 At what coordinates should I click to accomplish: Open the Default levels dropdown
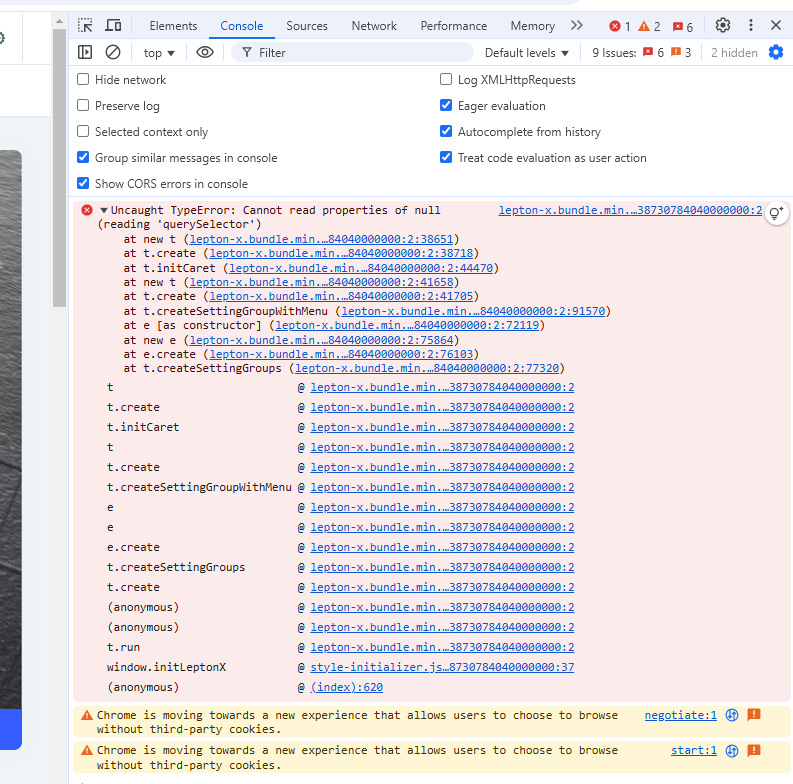(x=527, y=53)
